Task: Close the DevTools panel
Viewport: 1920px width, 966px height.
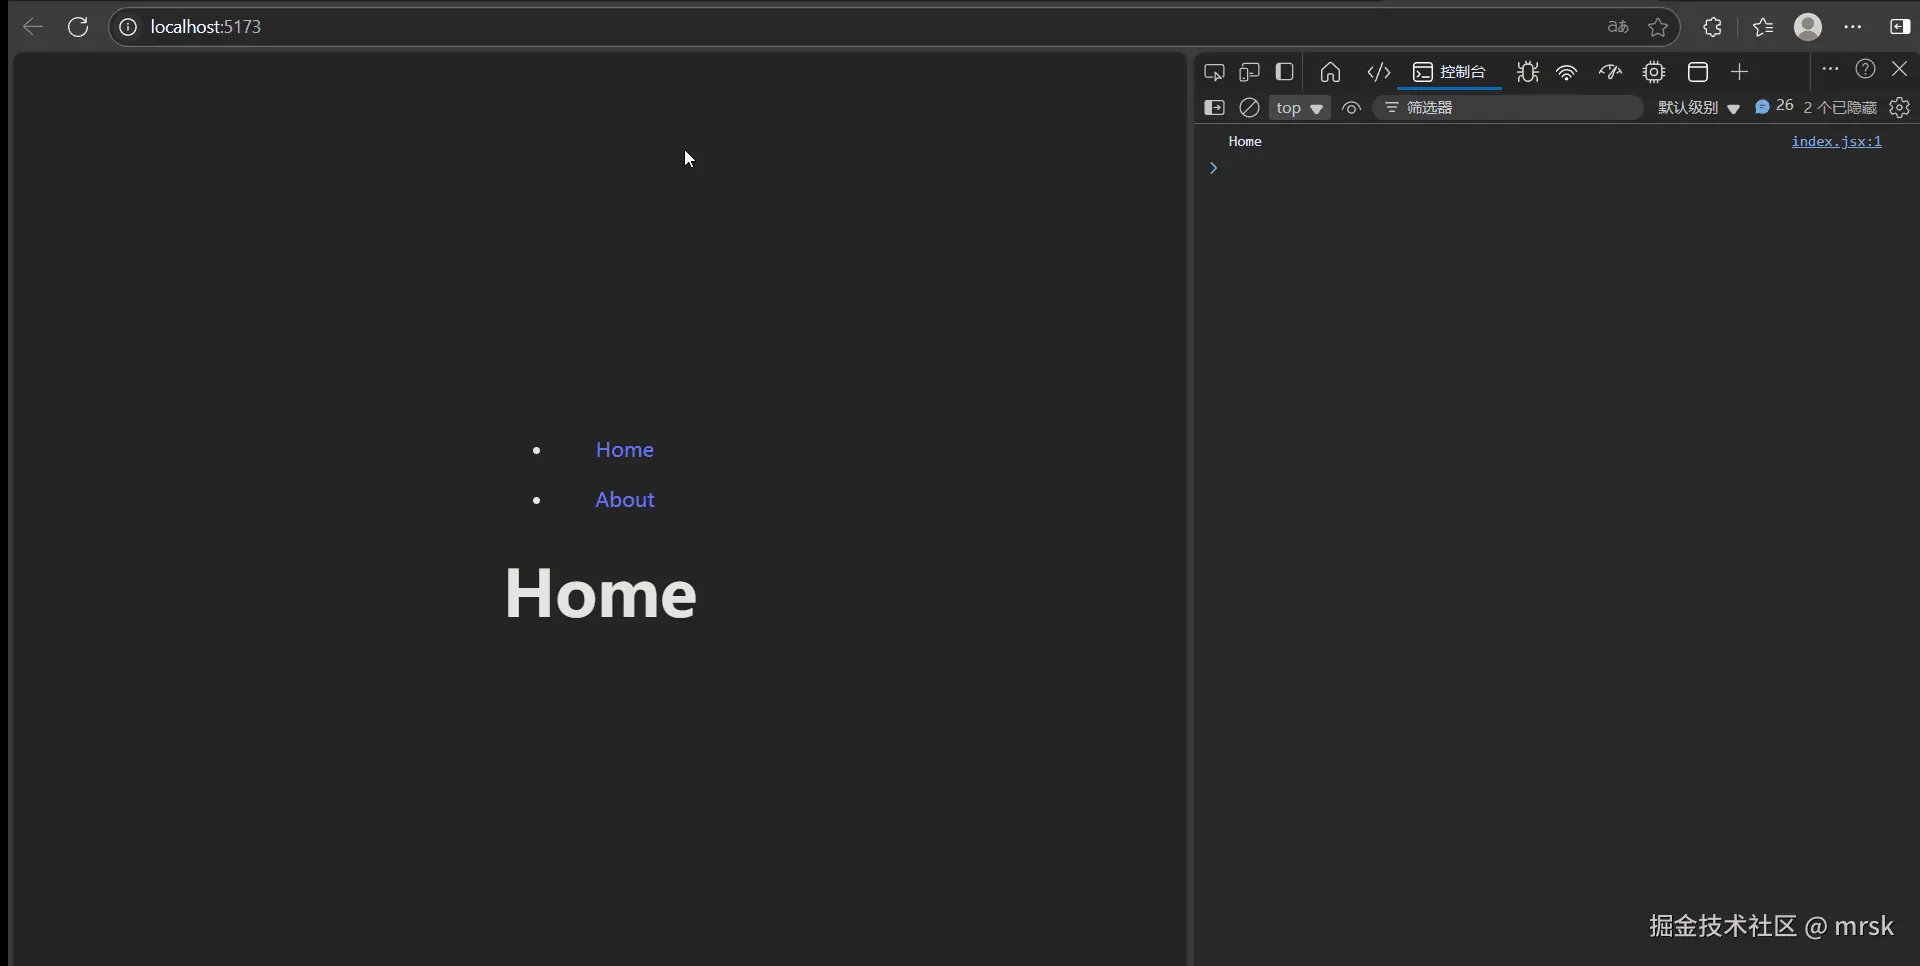Action: [x=1900, y=69]
